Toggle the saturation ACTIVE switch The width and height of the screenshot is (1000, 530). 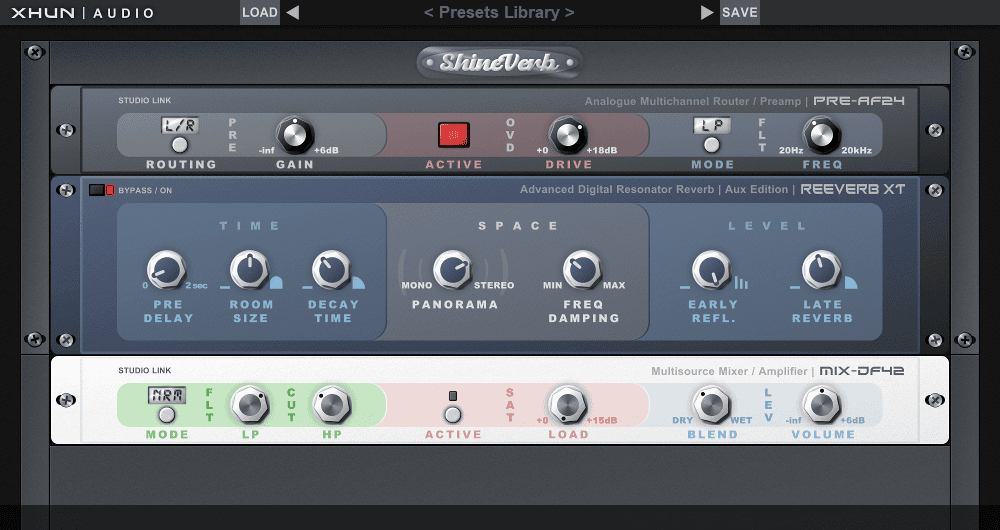pos(453,413)
